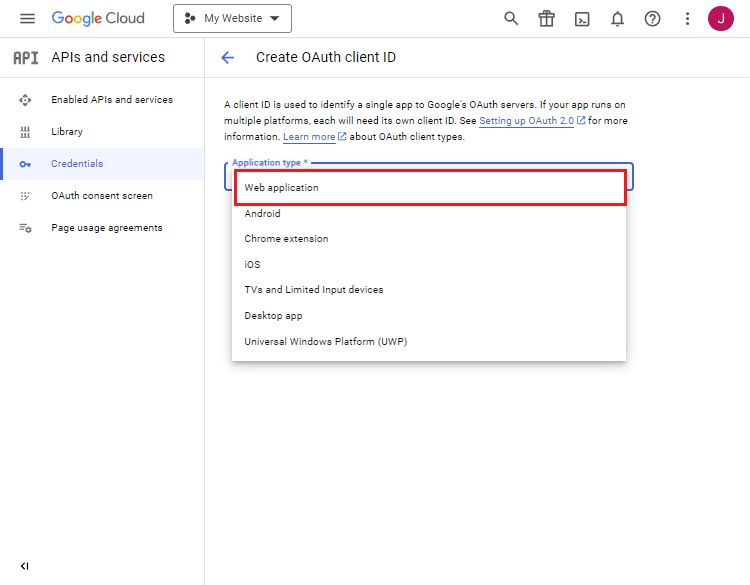Click the API icon beside APIs and services
The height and width of the screenshot is (585, 750).
(26, 58)
